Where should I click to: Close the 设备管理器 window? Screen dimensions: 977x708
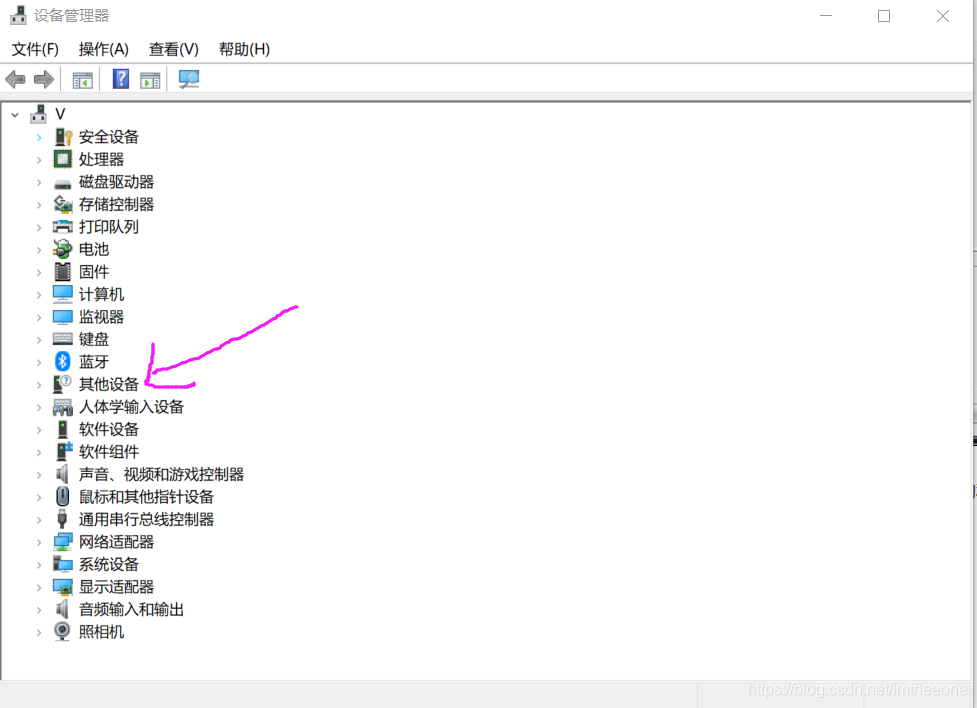943,16
